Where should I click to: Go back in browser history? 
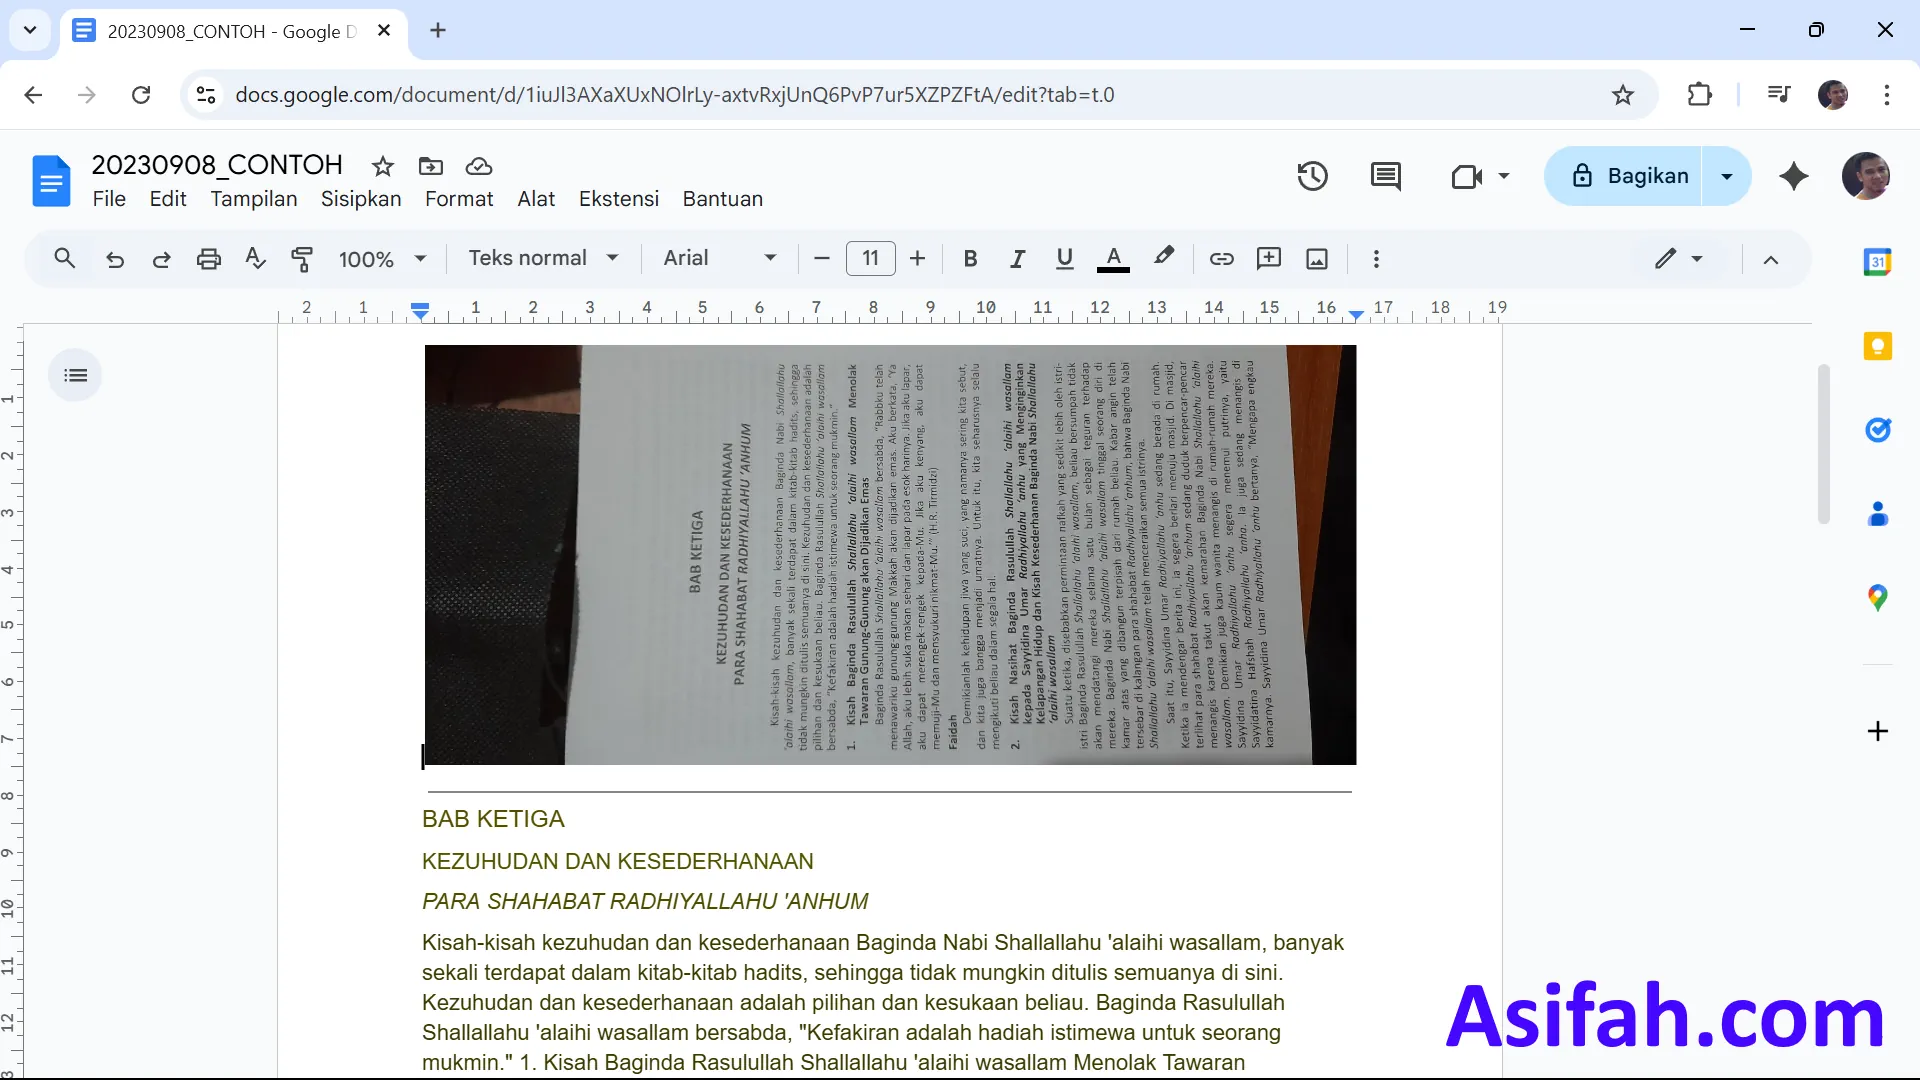(x=33, y=95)
